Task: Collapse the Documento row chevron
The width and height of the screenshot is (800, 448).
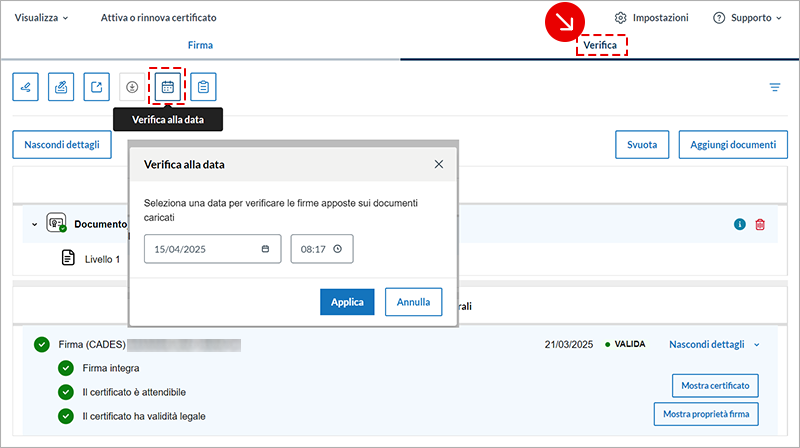Action: pos(34,225)
